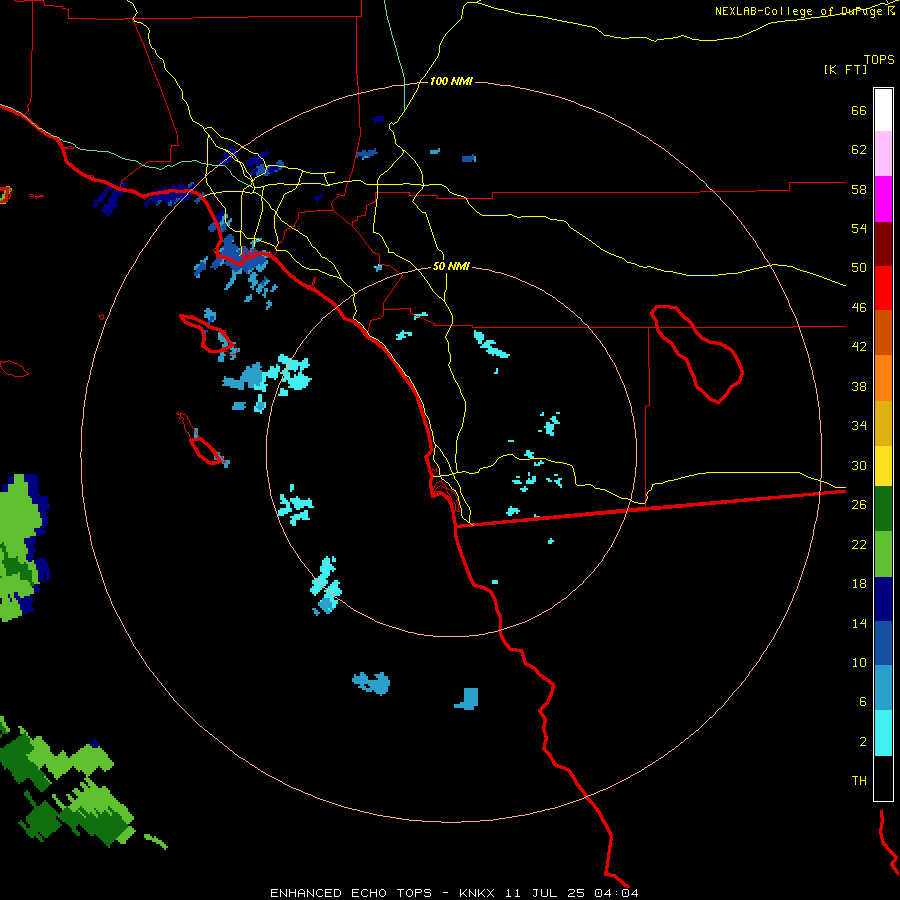Click the "11 JUL 25" date text
Viewport: 900px width, 900px height.
545,893
